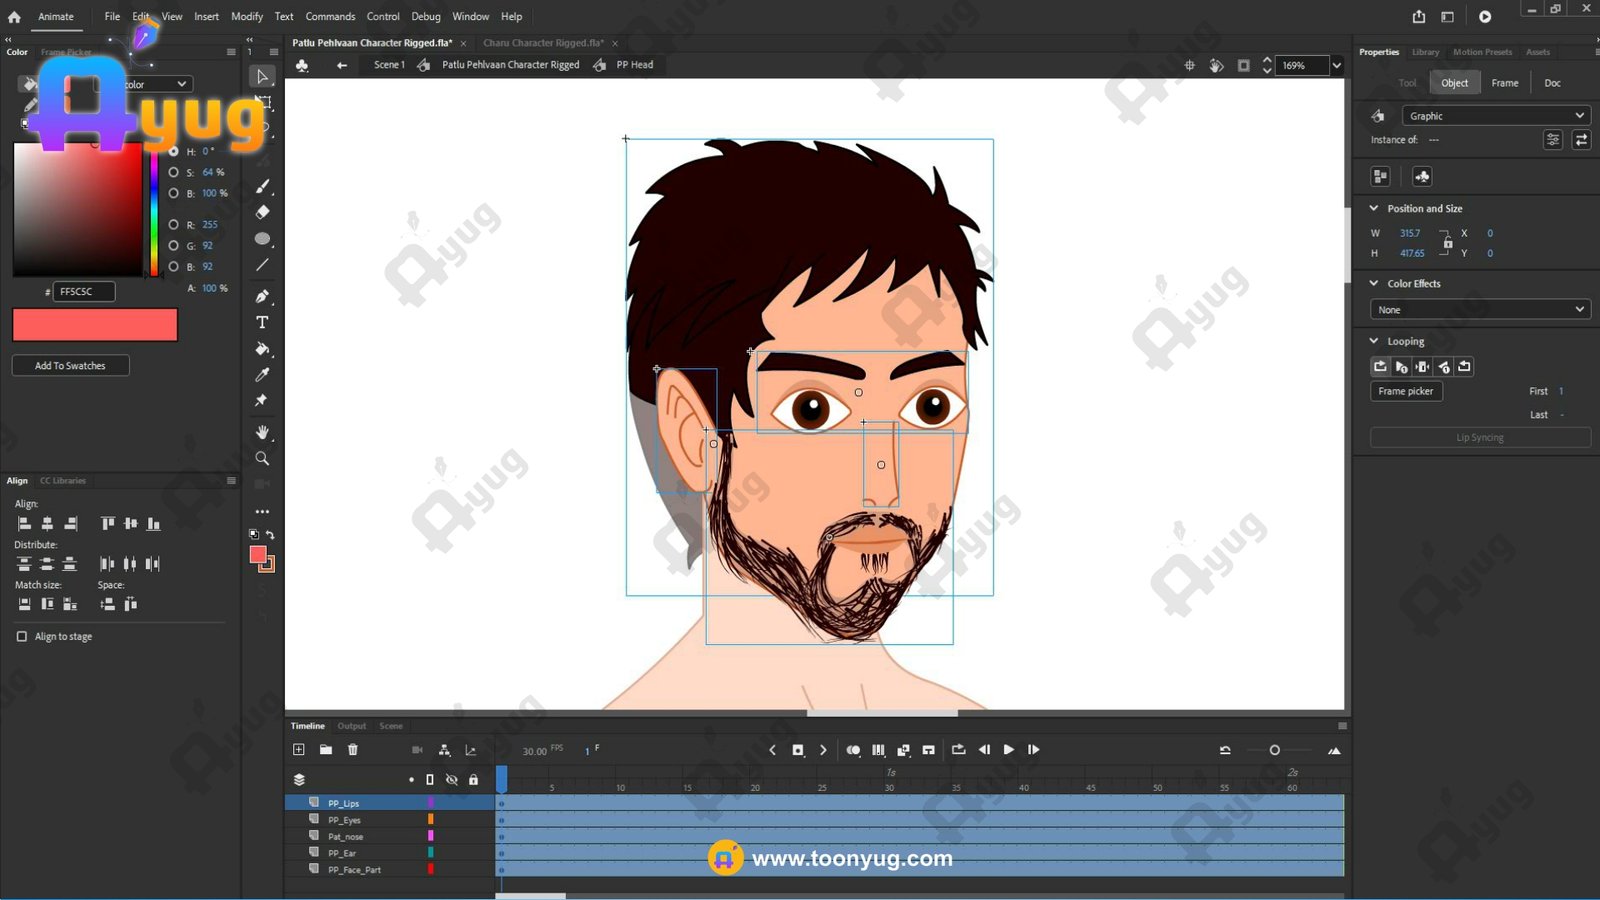Click the Frame picker button
The height and width of the screenshot is (900, 1600).
pyautogui.click(x=1405, y=391)
